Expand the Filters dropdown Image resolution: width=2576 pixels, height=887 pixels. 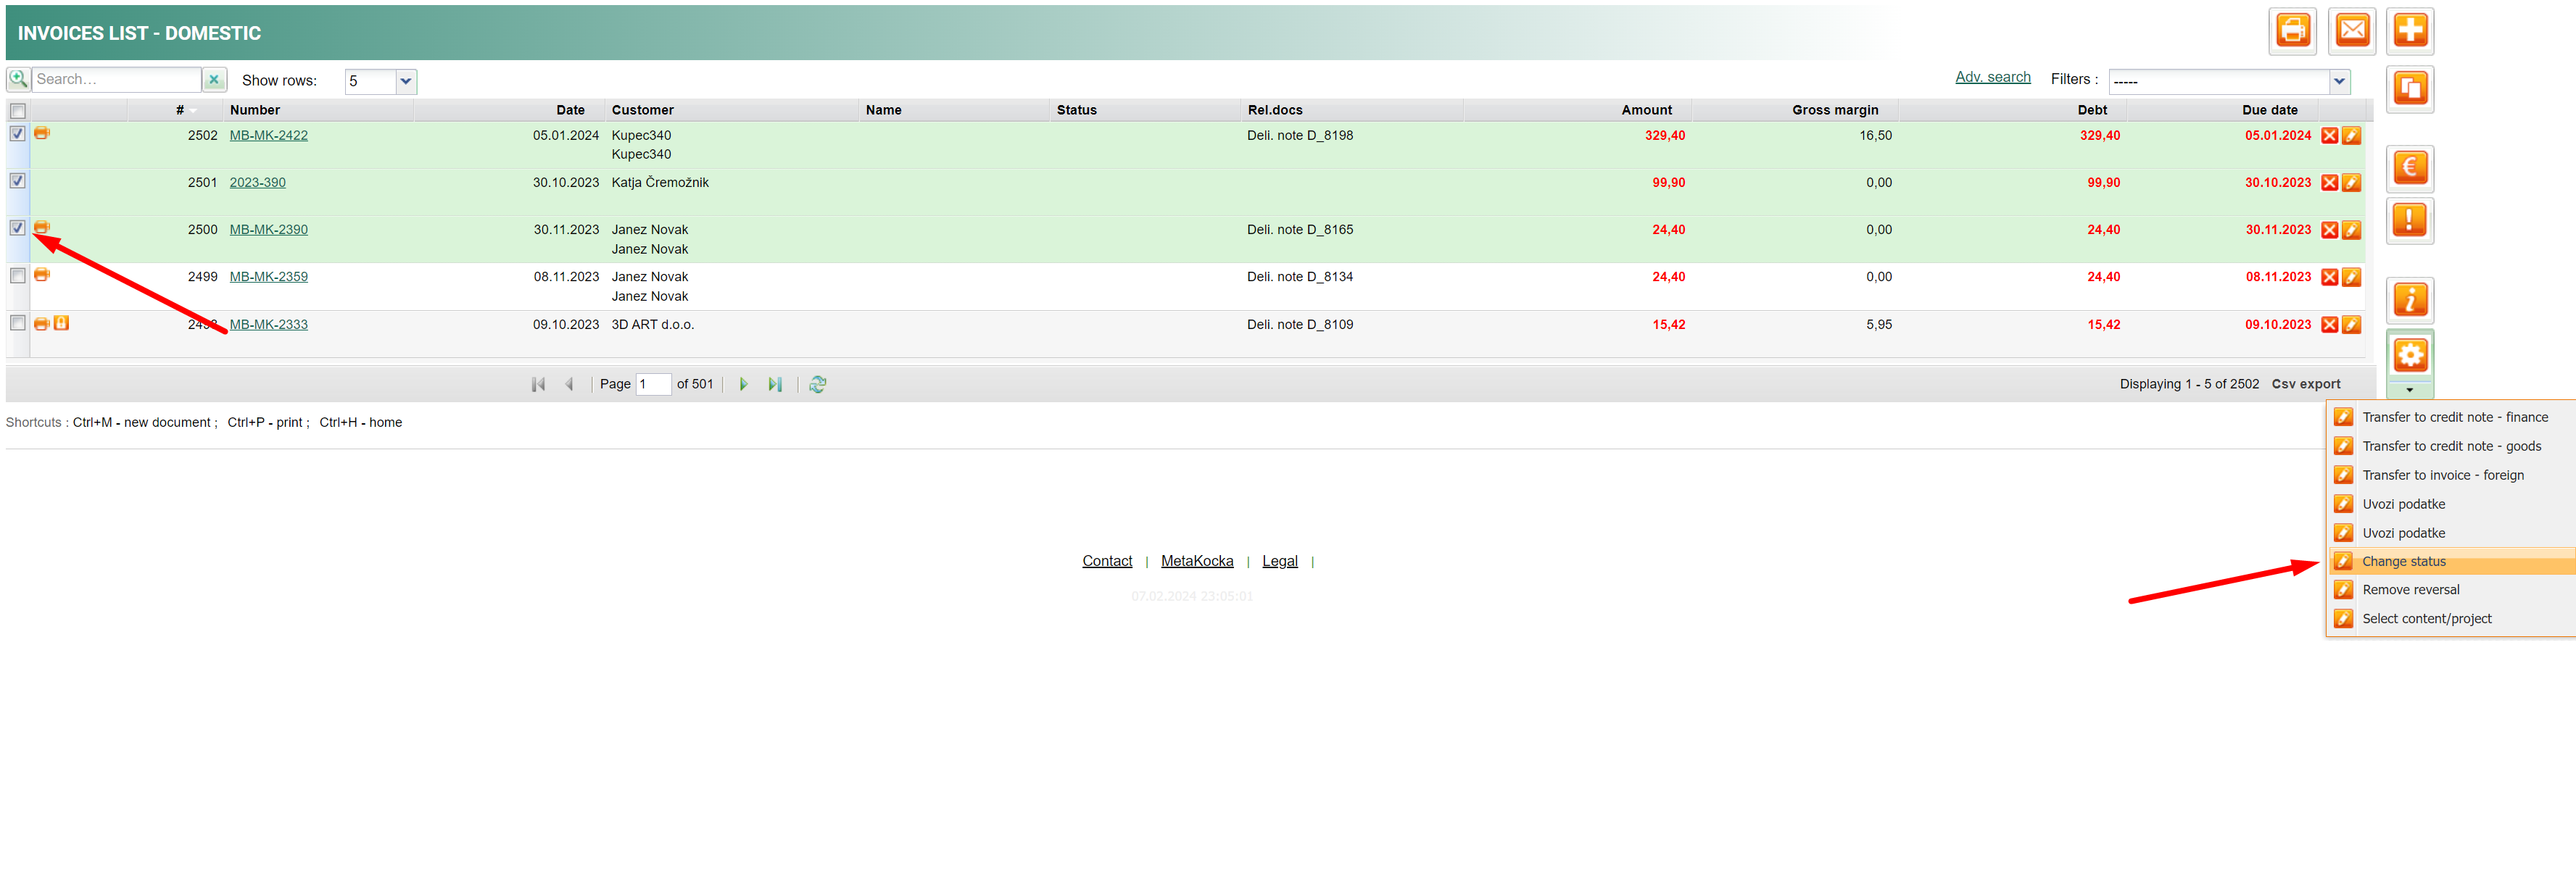click(2338, 81)
